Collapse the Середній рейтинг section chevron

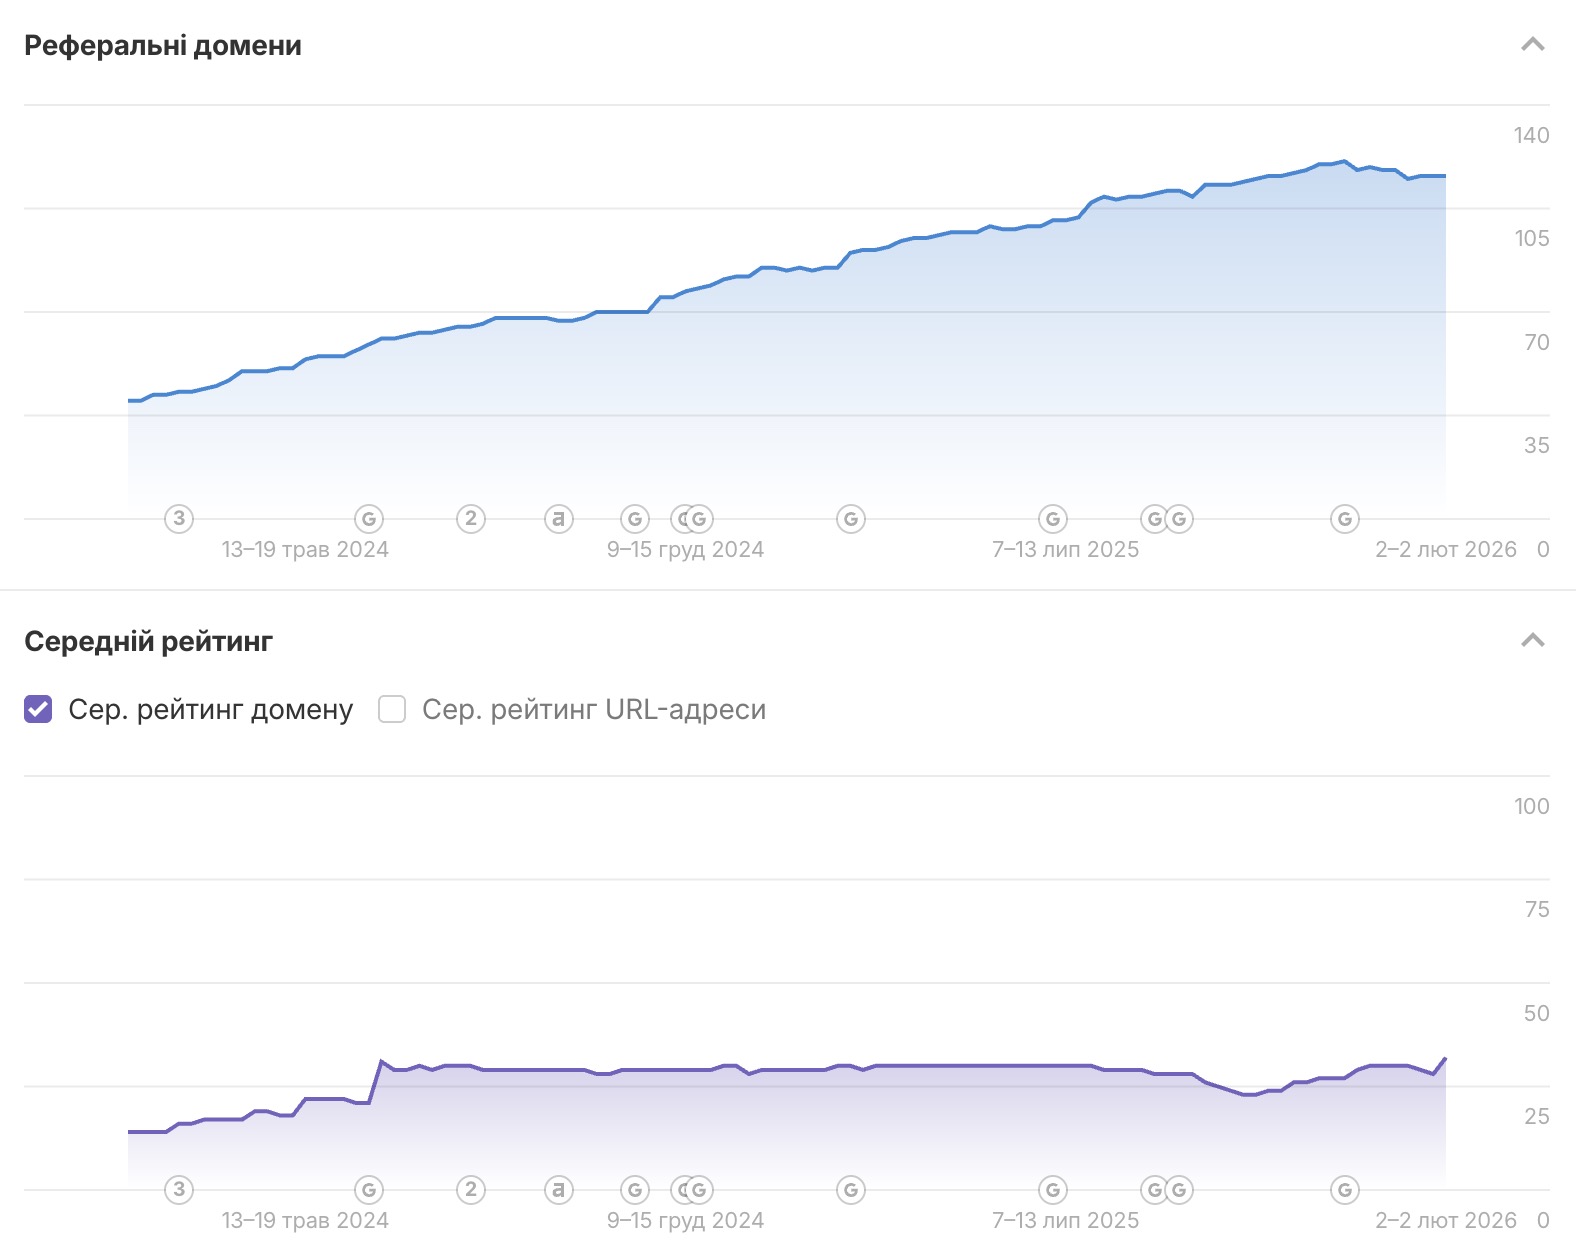pyautogui.click(x=1532, y=640)
